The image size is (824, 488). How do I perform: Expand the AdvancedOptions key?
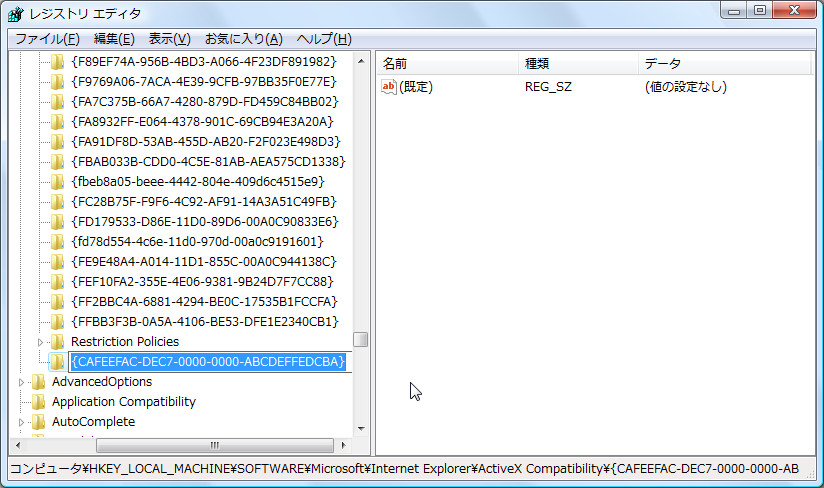click(21, 382)
